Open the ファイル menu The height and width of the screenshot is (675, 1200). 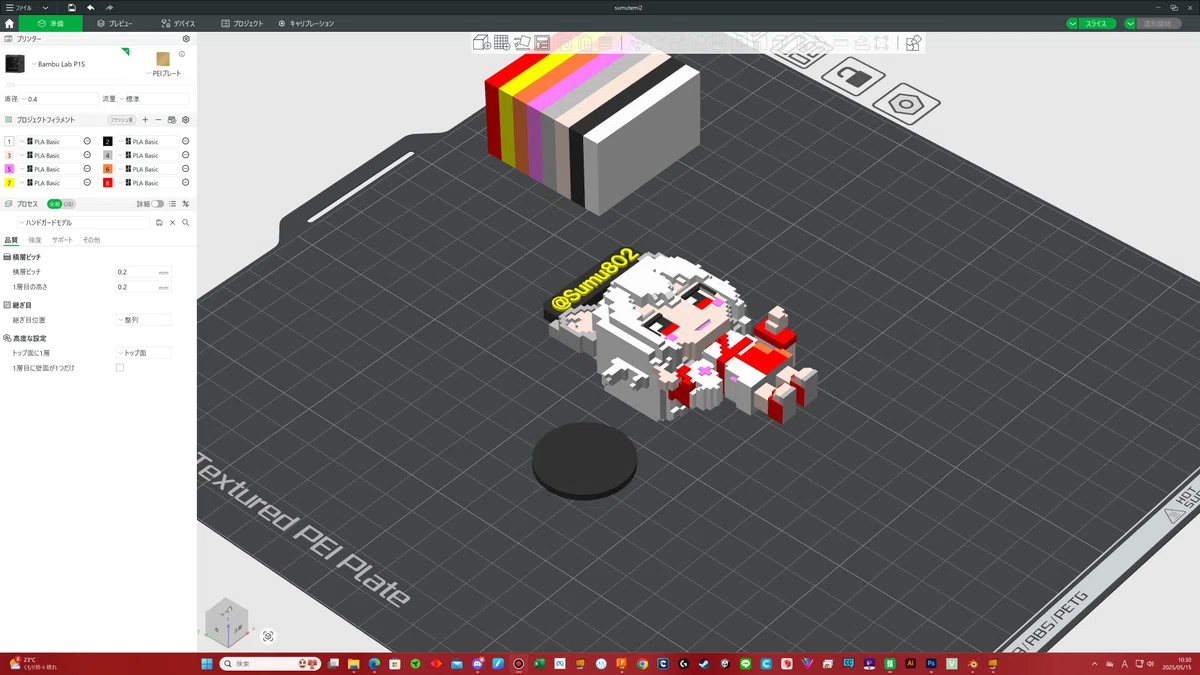pos(18,7)
